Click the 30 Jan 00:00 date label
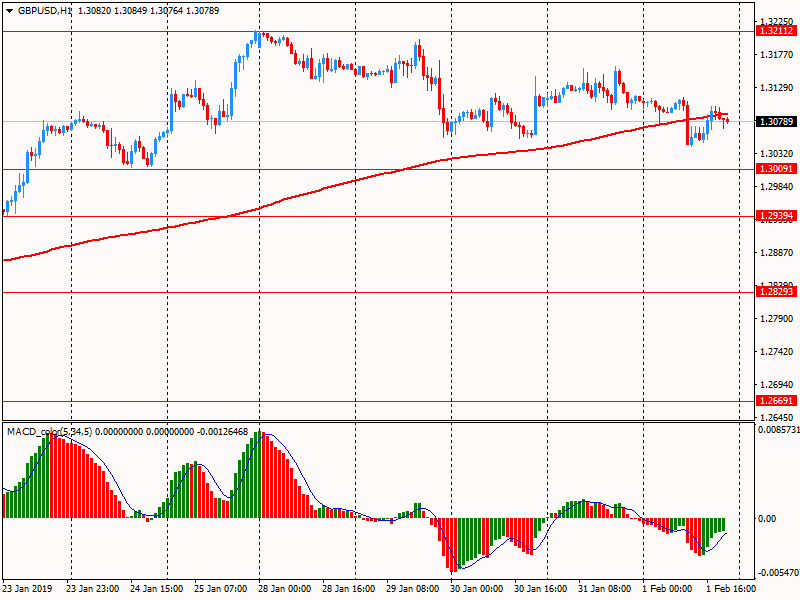This screenshot has height=600, width=800. (x=476, y=589)
